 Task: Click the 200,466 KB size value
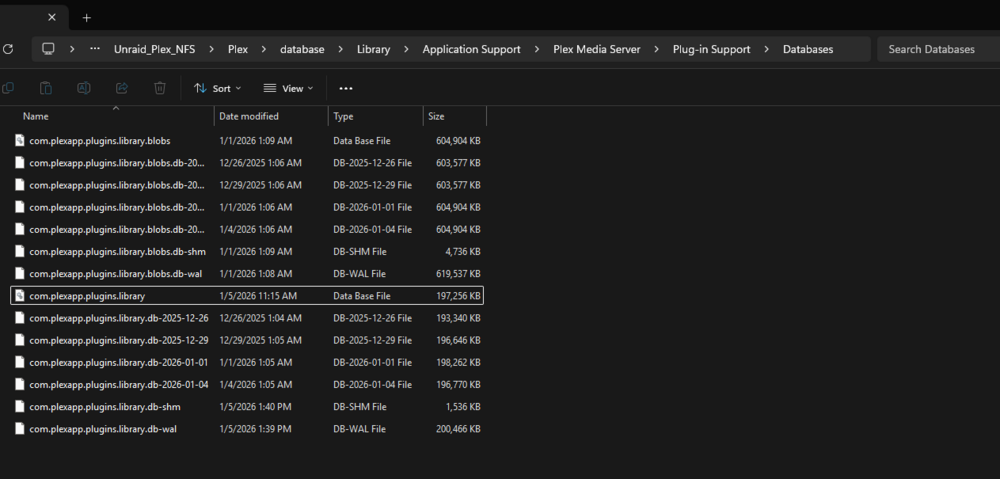coord(458,429)
